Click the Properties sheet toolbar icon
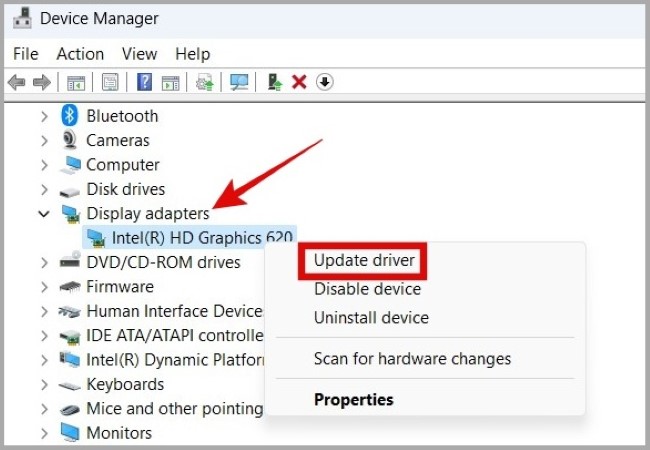 coord(110,82)
